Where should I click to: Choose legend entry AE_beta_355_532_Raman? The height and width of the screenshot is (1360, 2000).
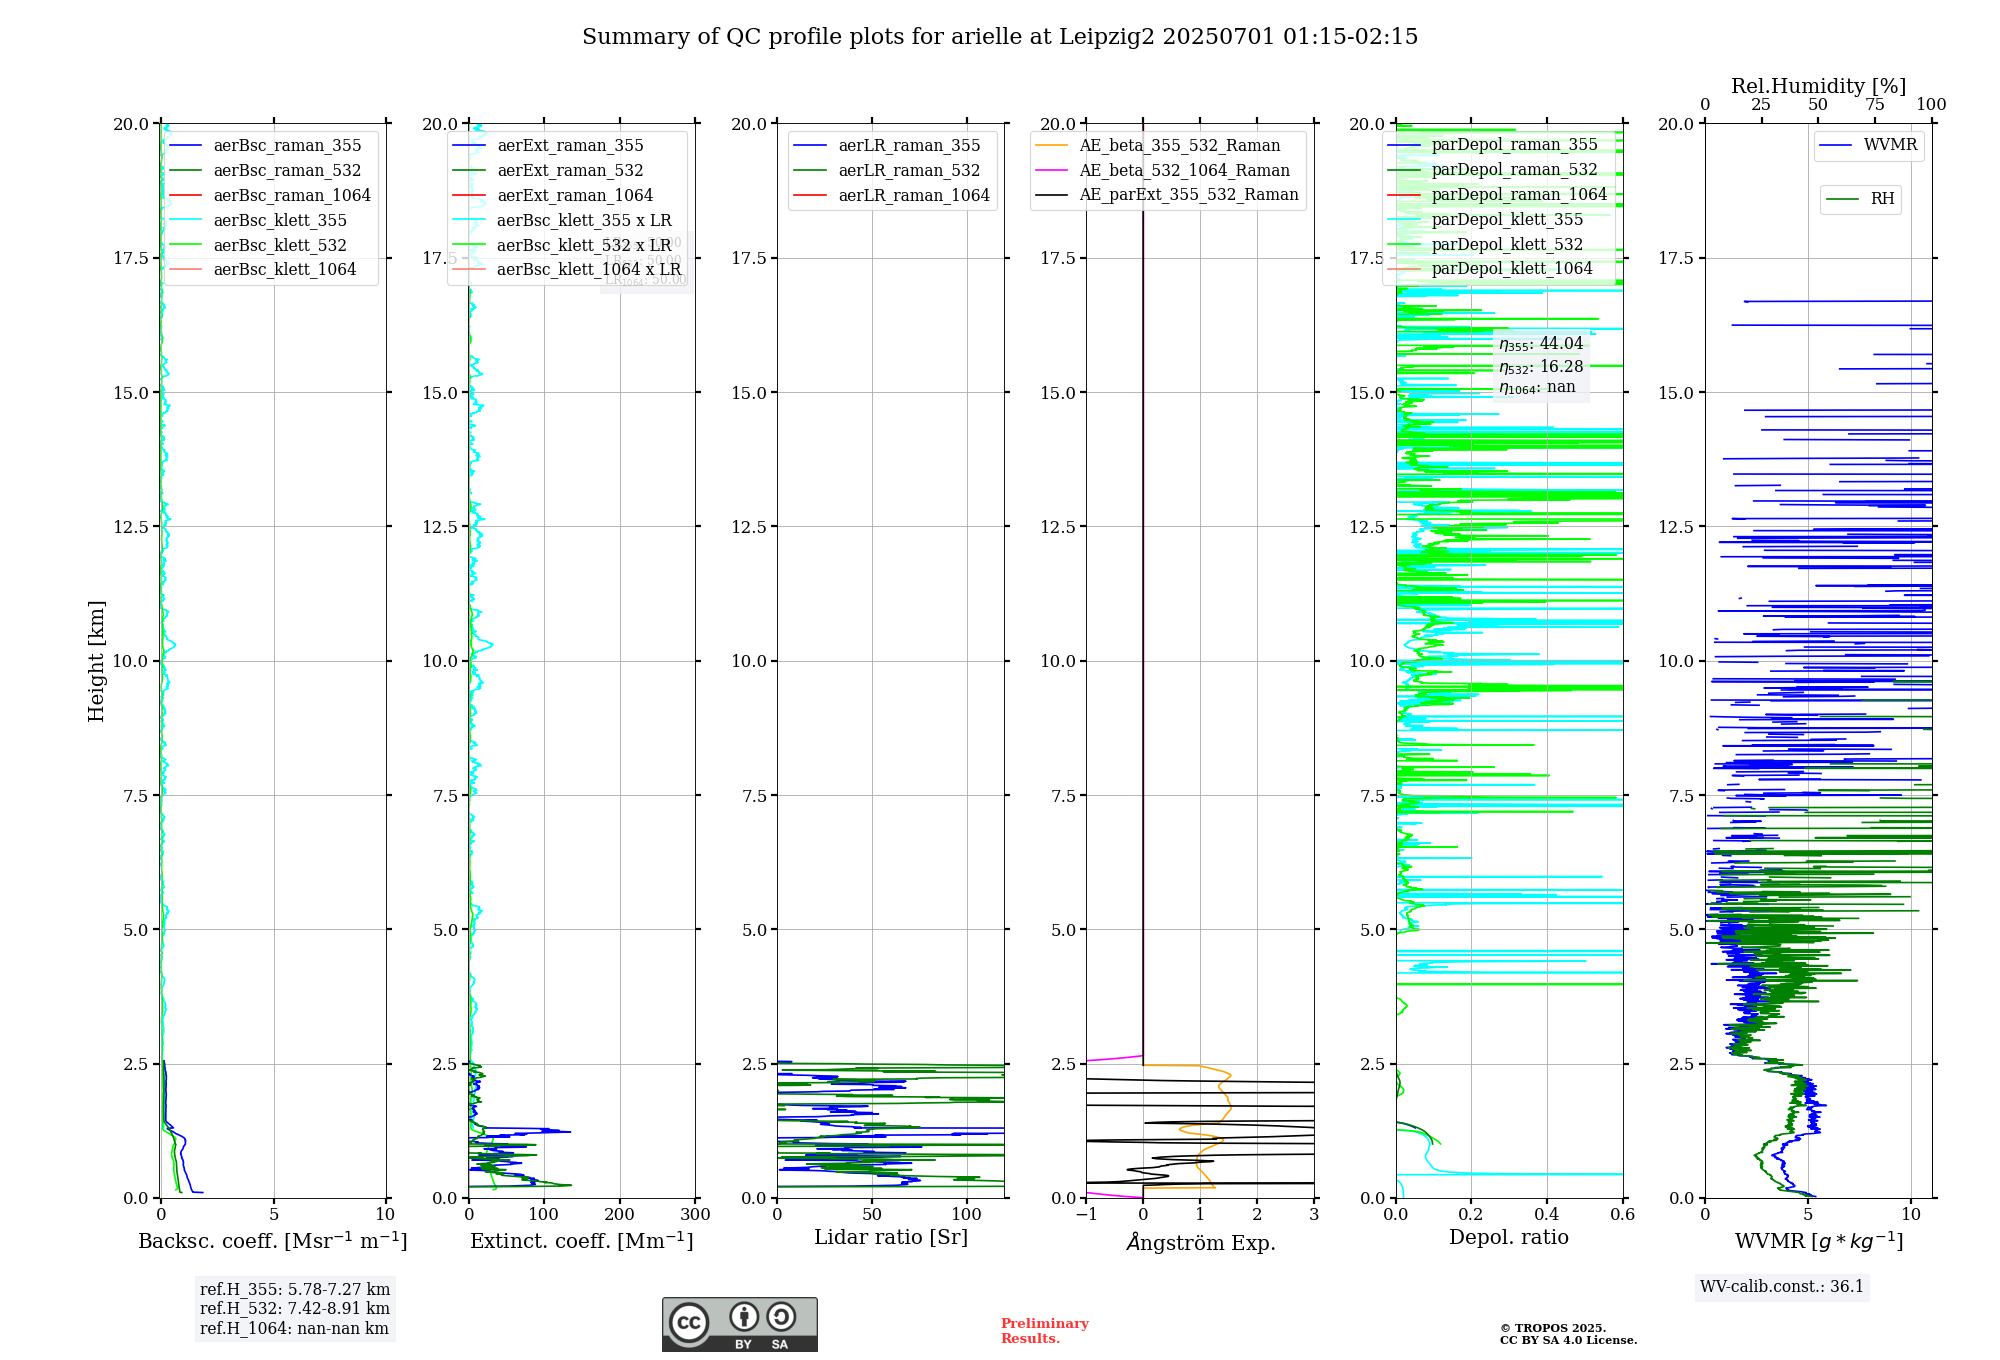pyautogui.click(x=1158, y=146)
